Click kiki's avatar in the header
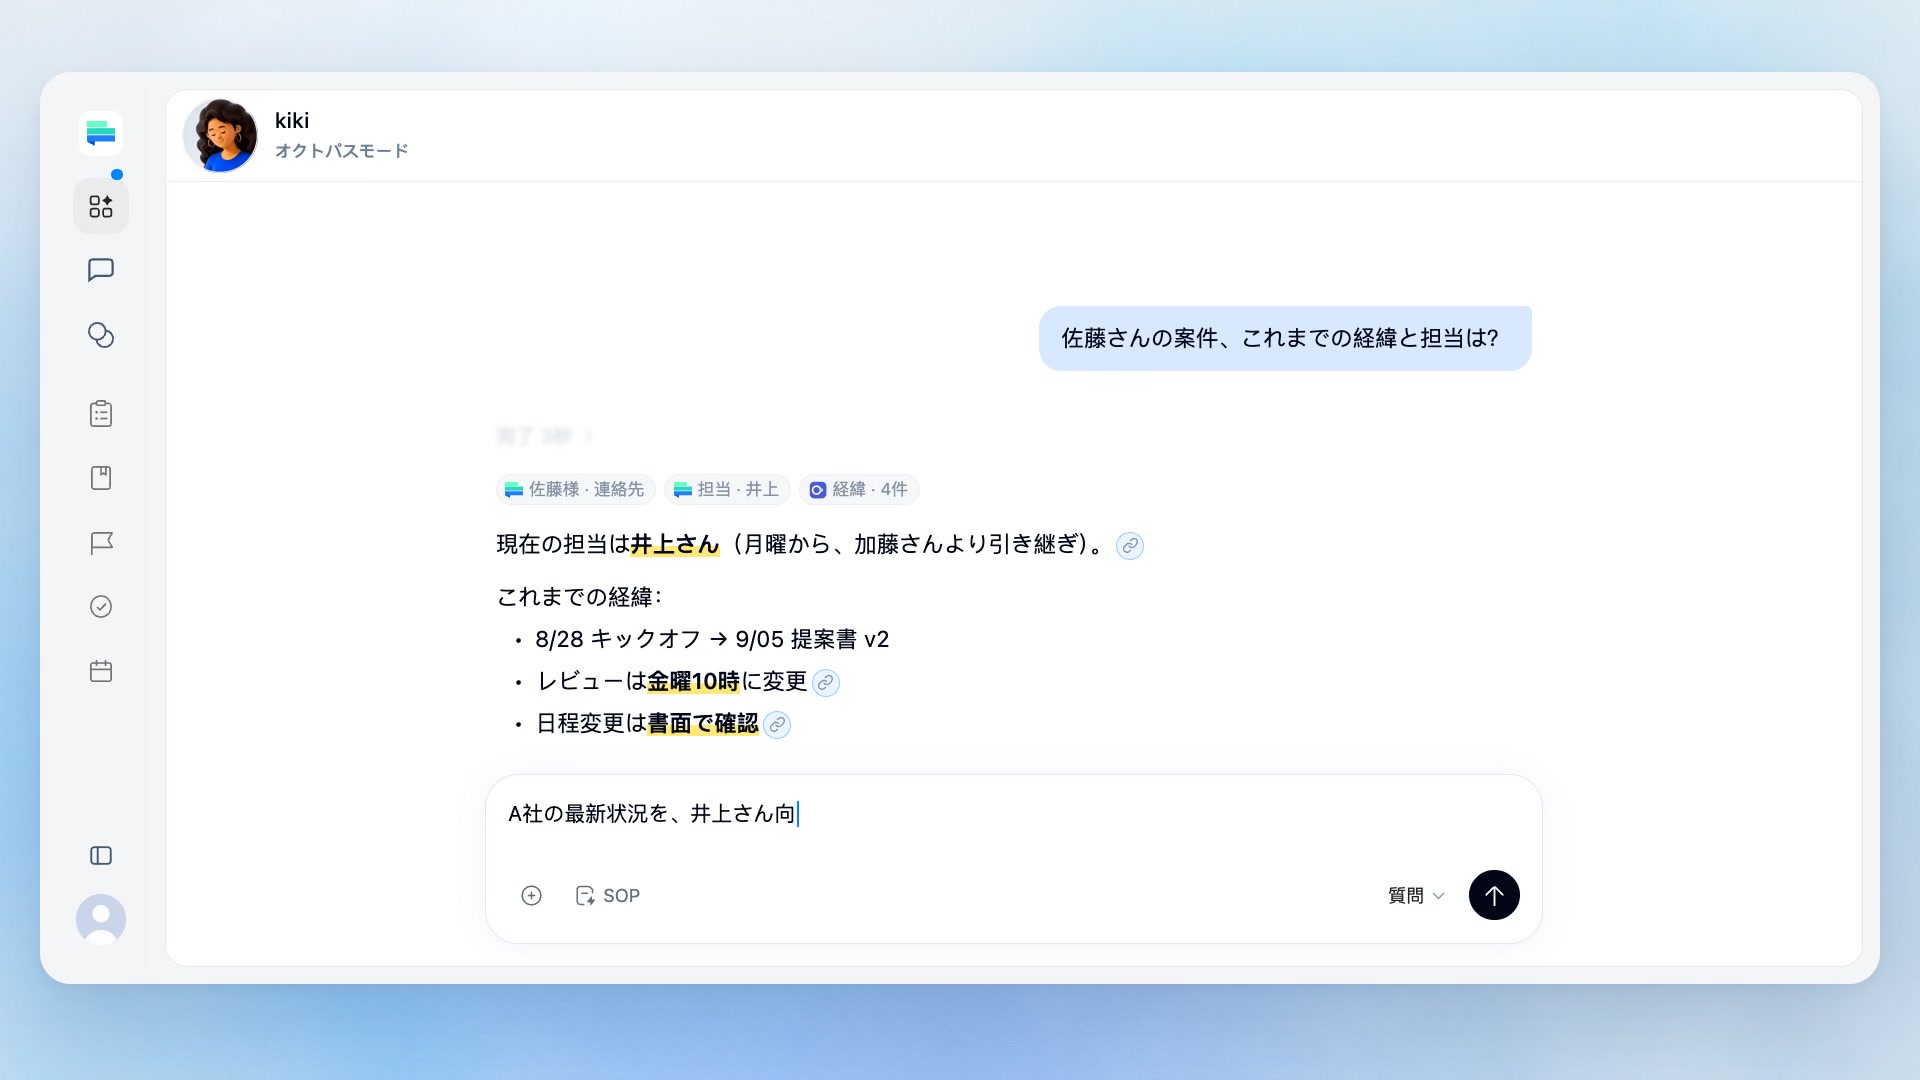The height and width of the screenshot is (1080, 1920). [x=220, y=135]
